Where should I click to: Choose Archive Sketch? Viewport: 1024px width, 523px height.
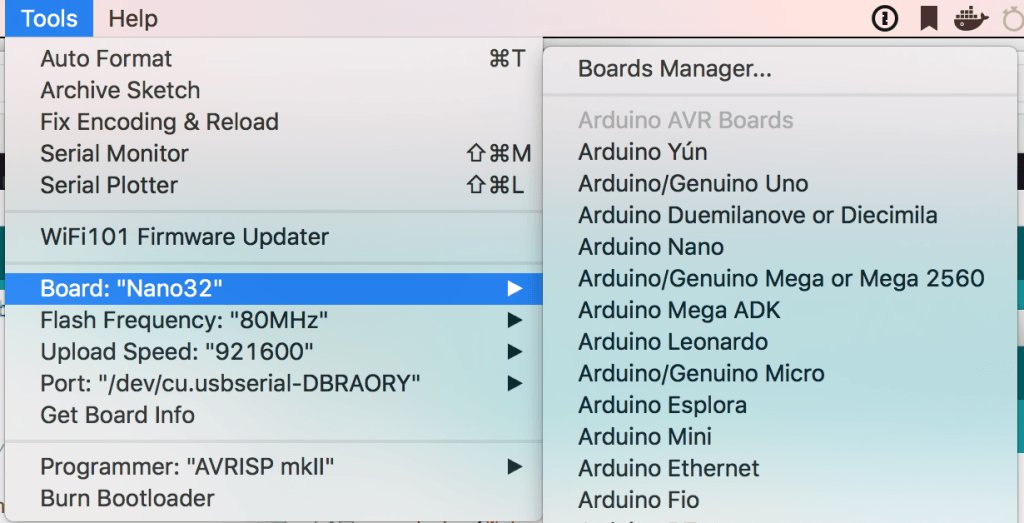point(274,90)
